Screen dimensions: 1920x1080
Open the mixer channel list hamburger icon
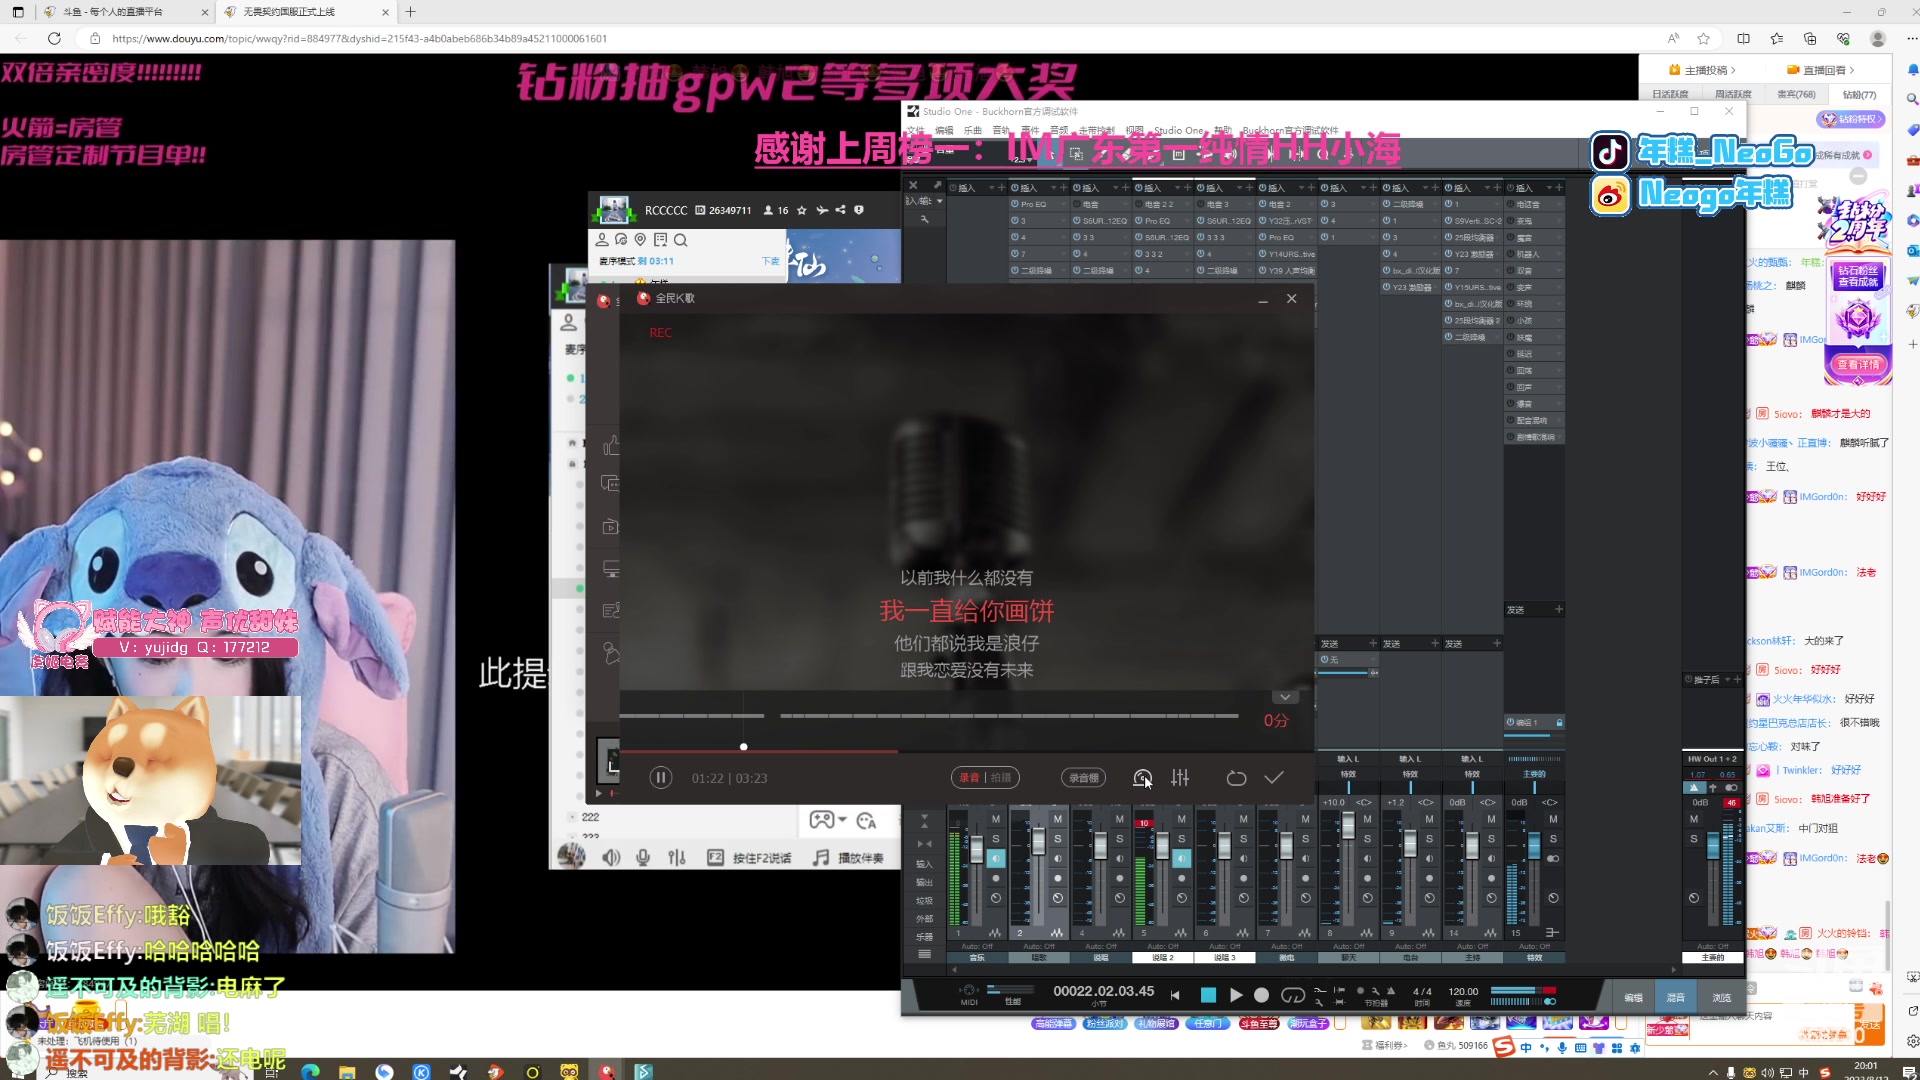[x=924, y=954]
